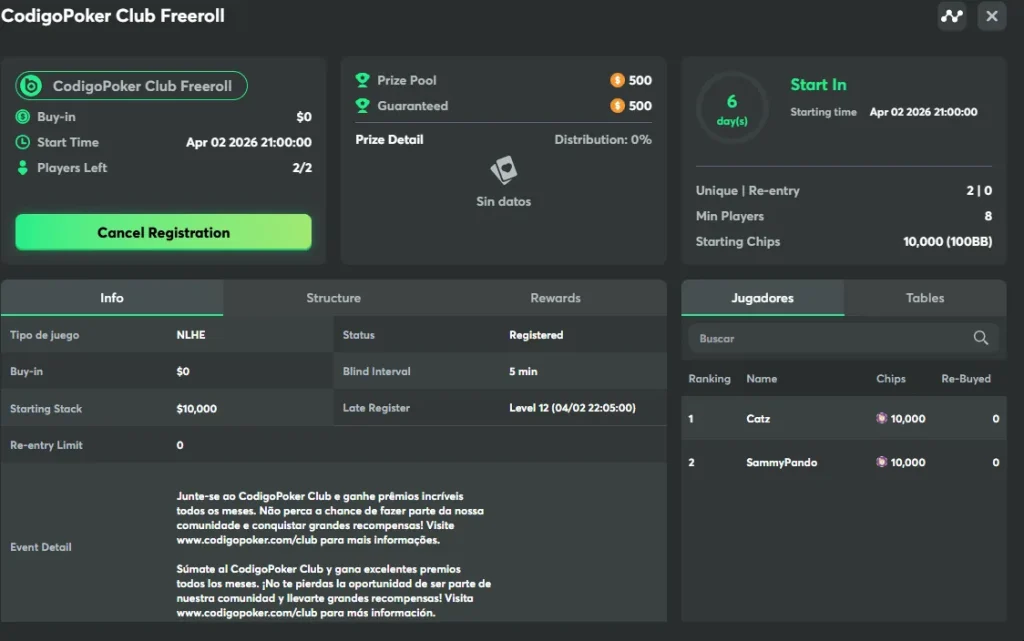1024x641 pixels.
Task: Click the Prize Pool trophy icon
Action: 362,80
